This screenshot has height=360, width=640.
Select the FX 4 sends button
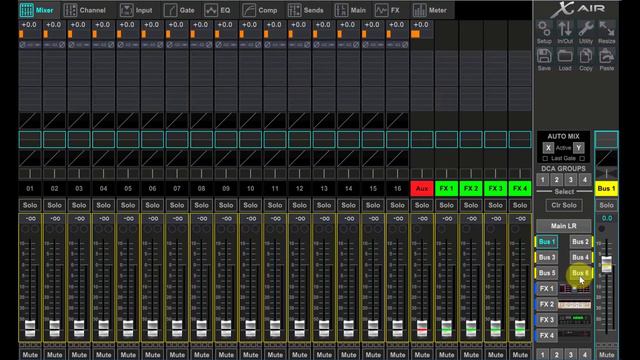(546, 336)
